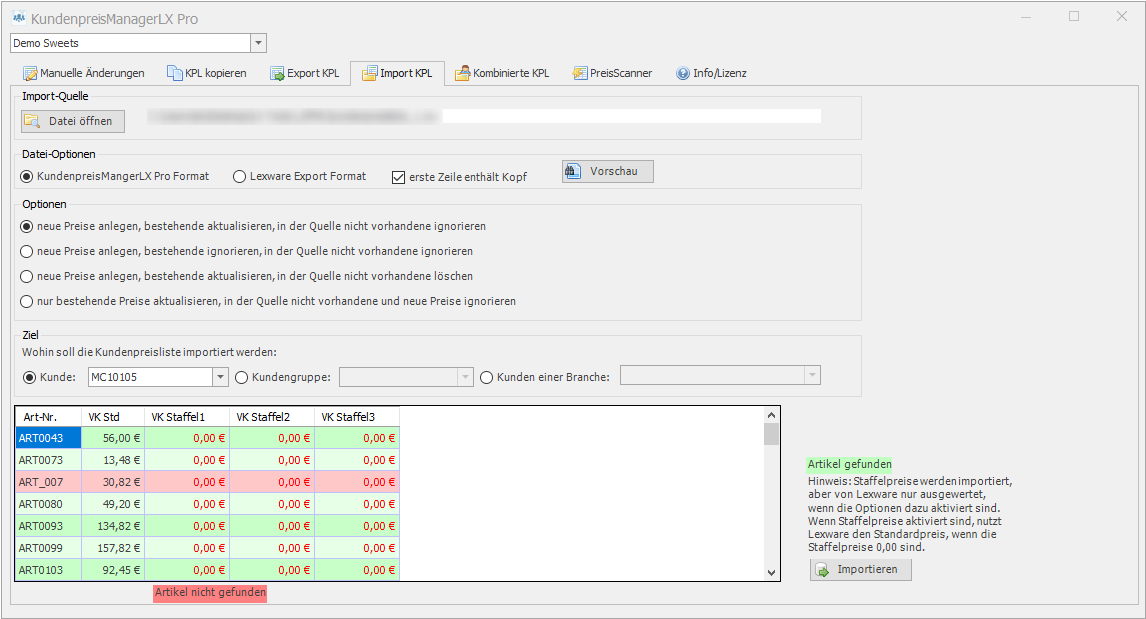Choose 'nur bestehende Preise aktualisieren' option
The height and width of the screenshot is (619, 1146).
point(27,301)
